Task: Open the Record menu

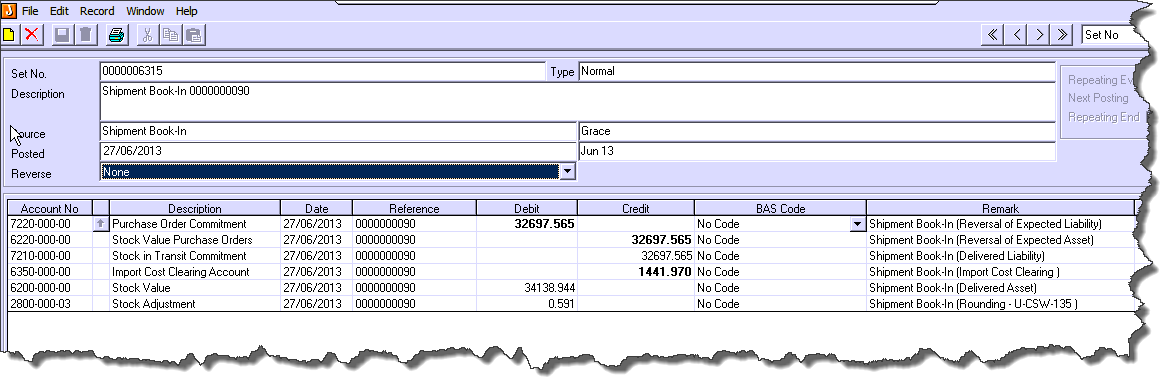Action: [x=97, y=10]
